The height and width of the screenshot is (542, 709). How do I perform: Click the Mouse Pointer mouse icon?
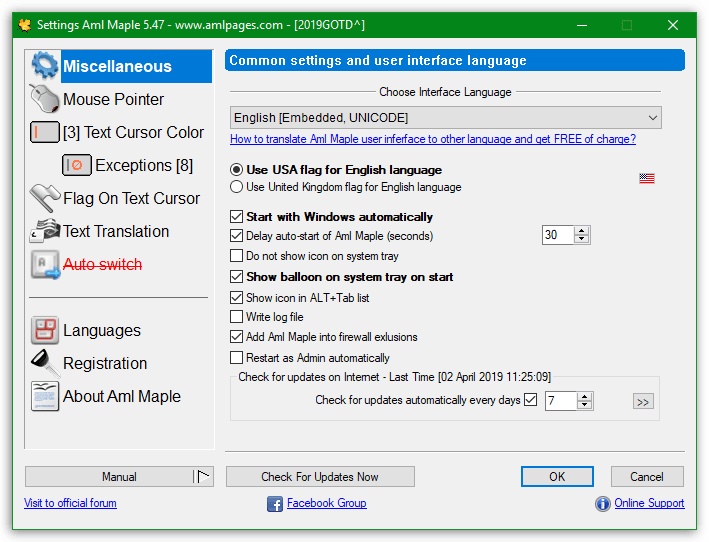pyautogui.click(x=44, y=99)
